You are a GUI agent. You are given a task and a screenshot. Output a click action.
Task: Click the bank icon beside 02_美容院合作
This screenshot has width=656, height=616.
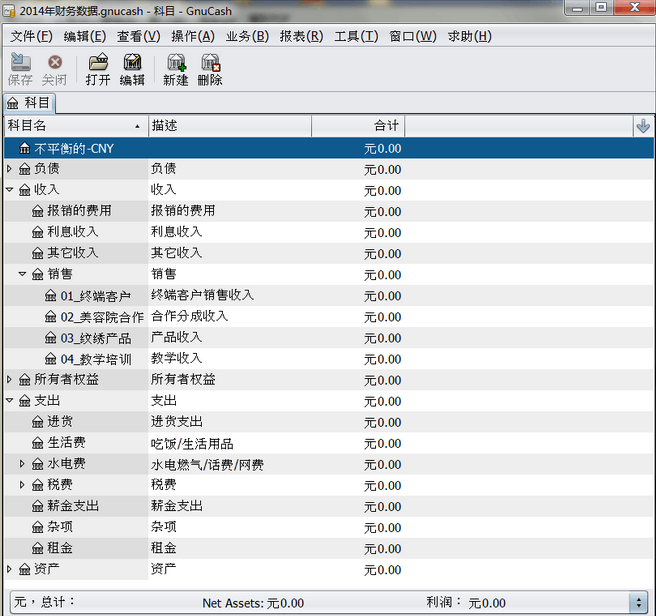coord(51,317)
